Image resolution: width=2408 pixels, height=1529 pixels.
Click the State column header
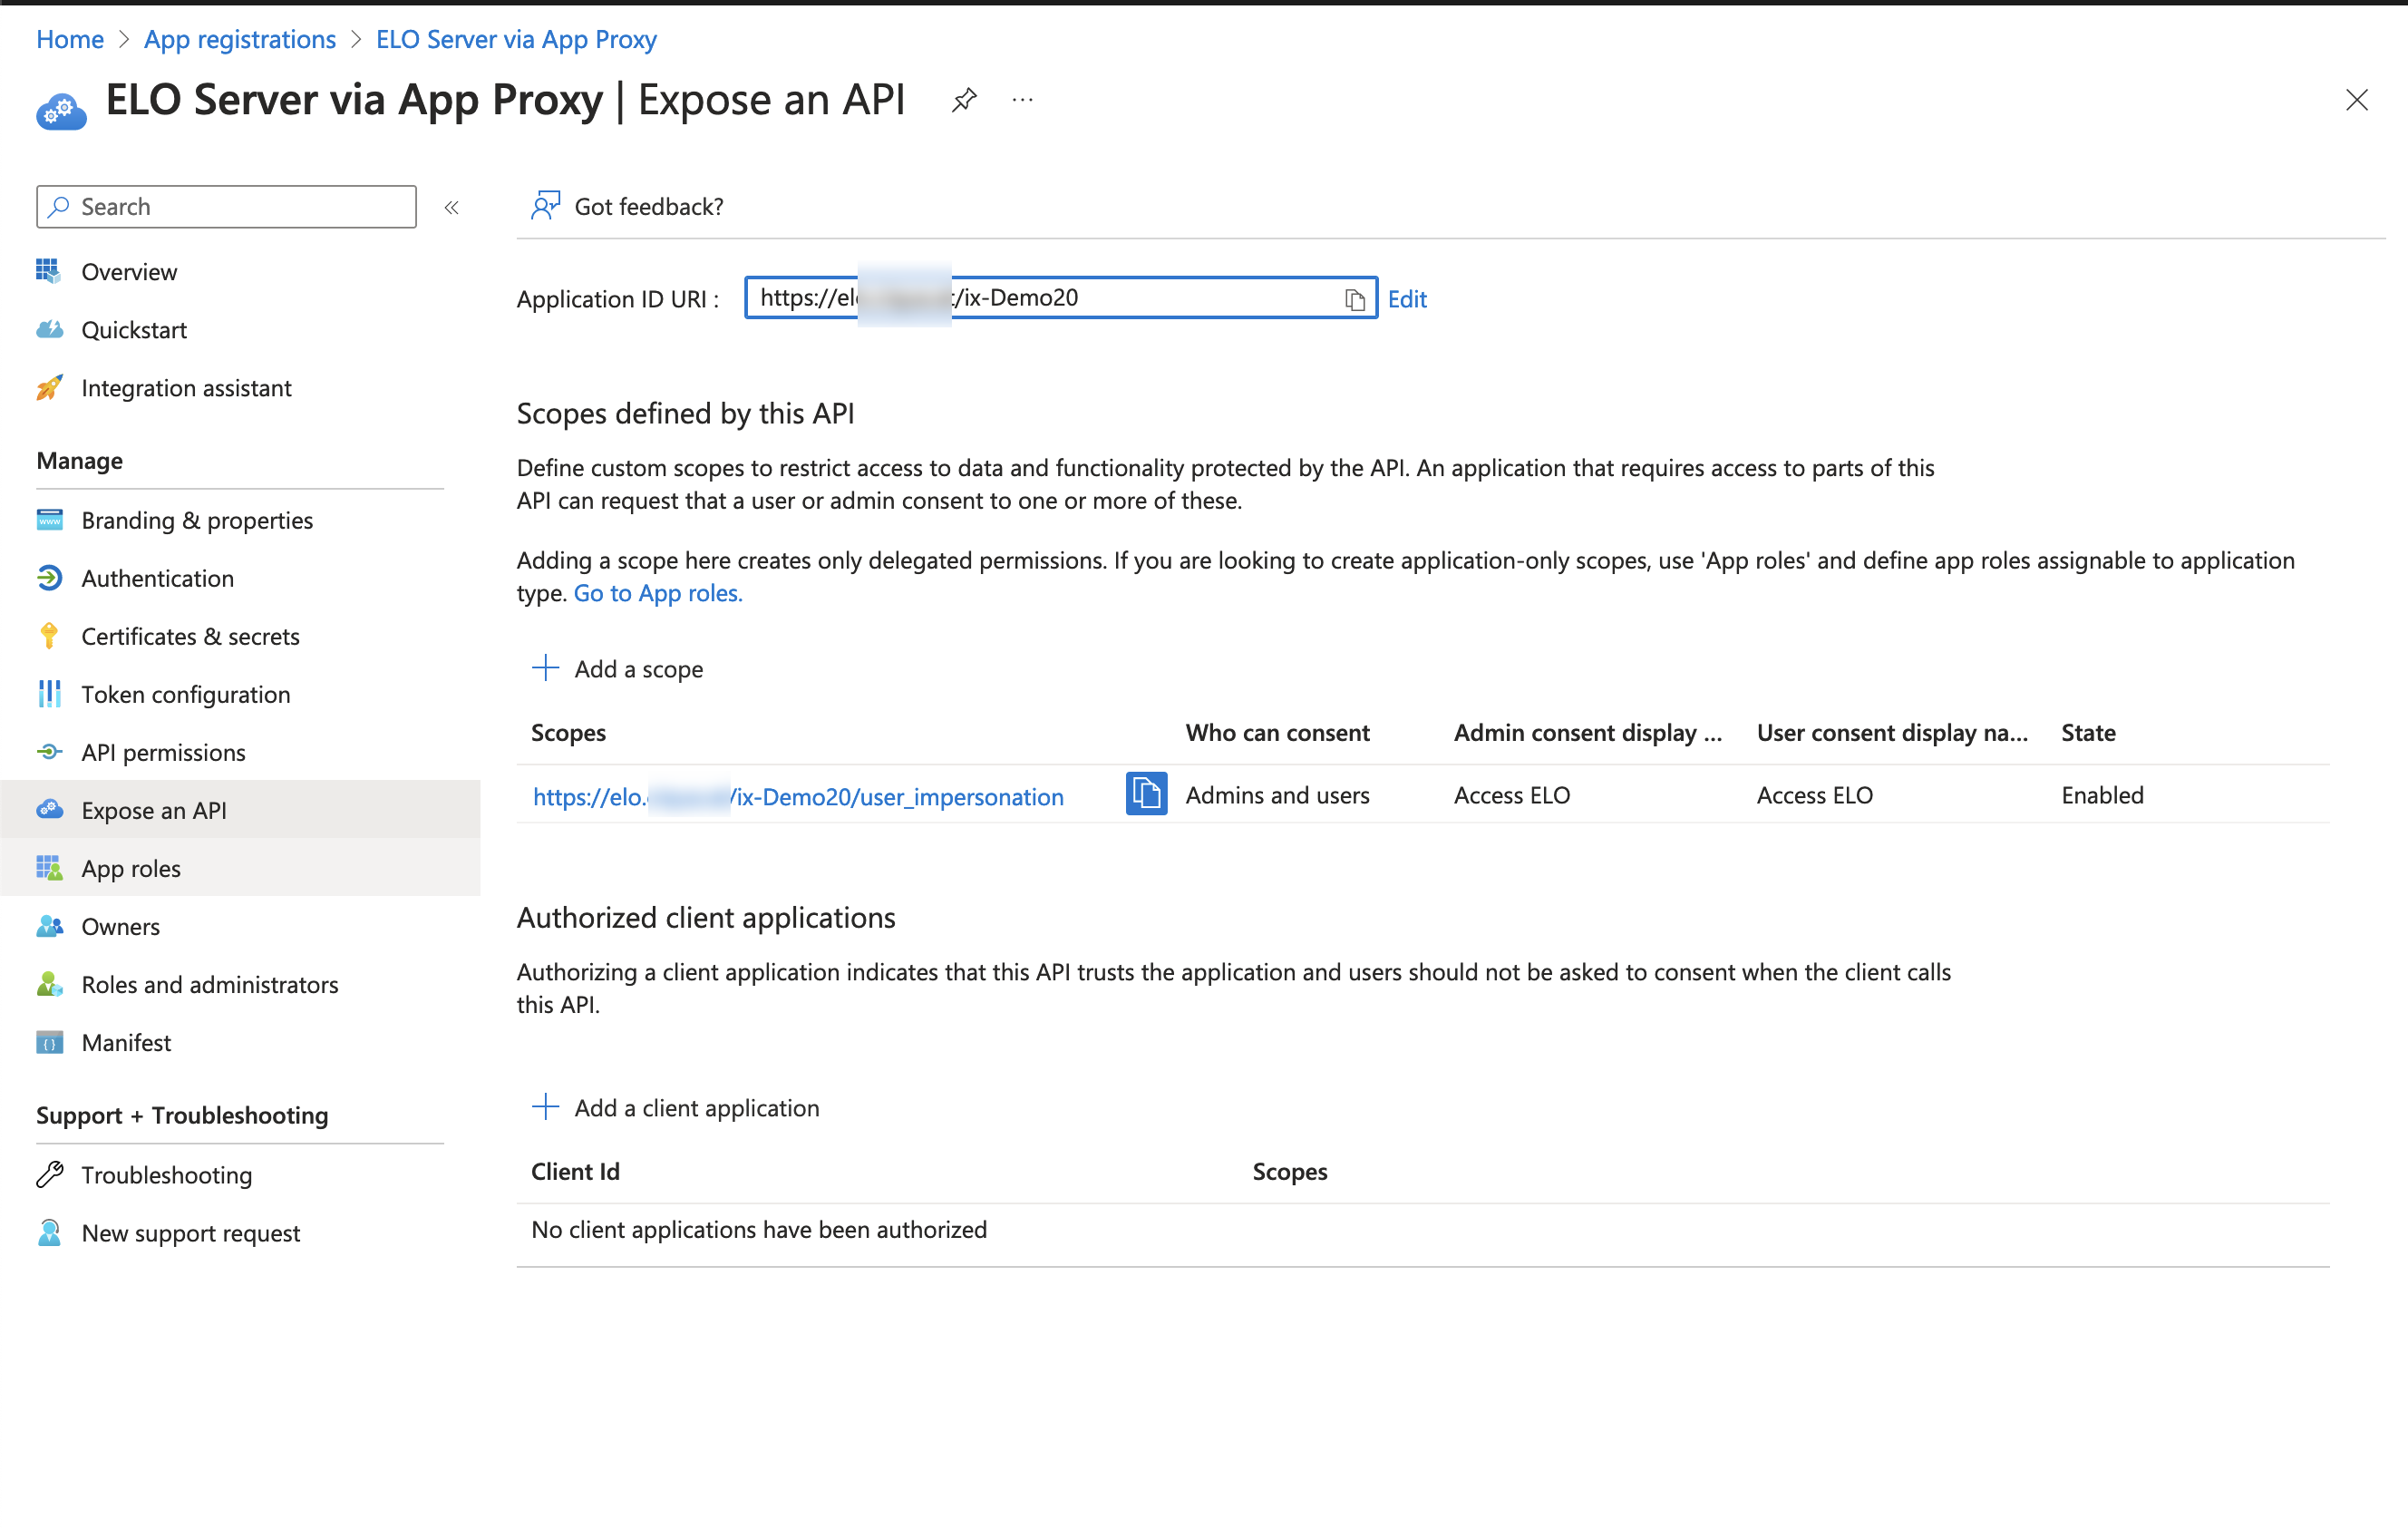coord(2088,733)
